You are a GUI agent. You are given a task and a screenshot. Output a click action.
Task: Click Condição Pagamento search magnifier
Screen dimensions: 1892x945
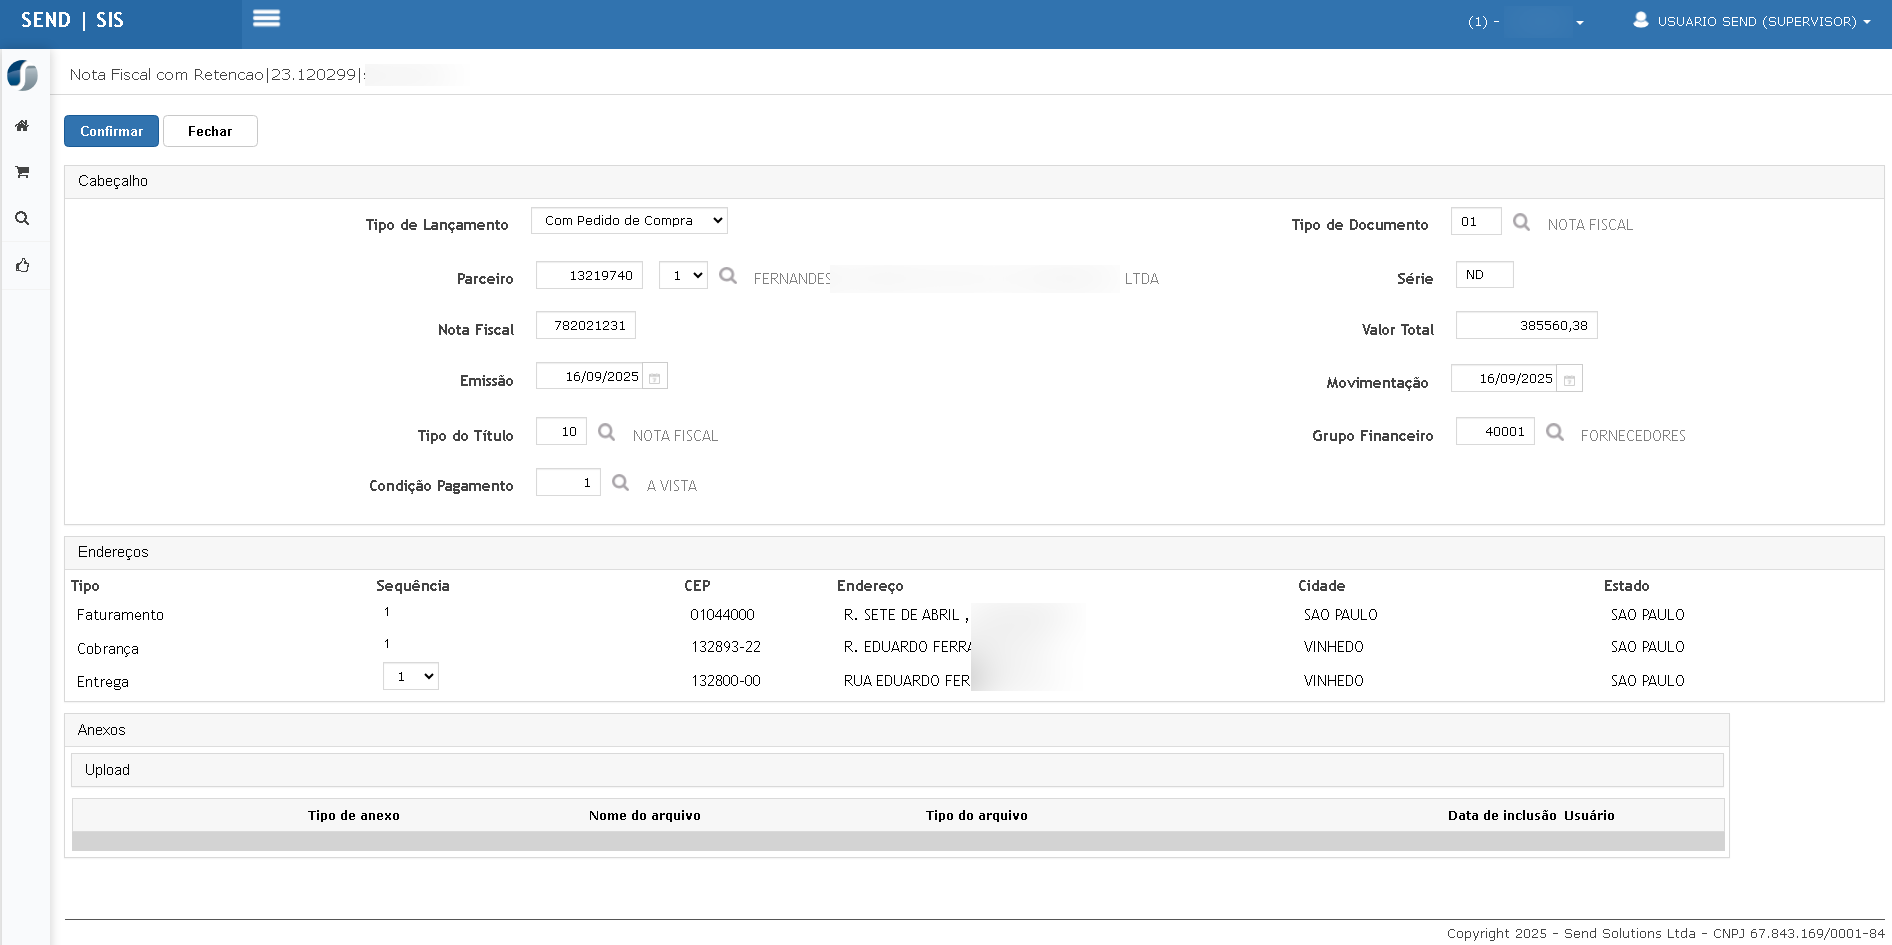621,483
